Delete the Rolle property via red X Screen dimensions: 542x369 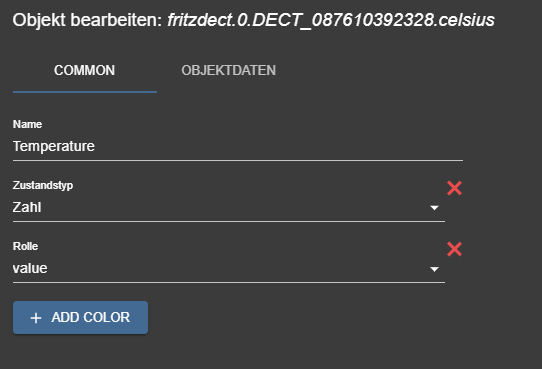[x=454, y=249]
